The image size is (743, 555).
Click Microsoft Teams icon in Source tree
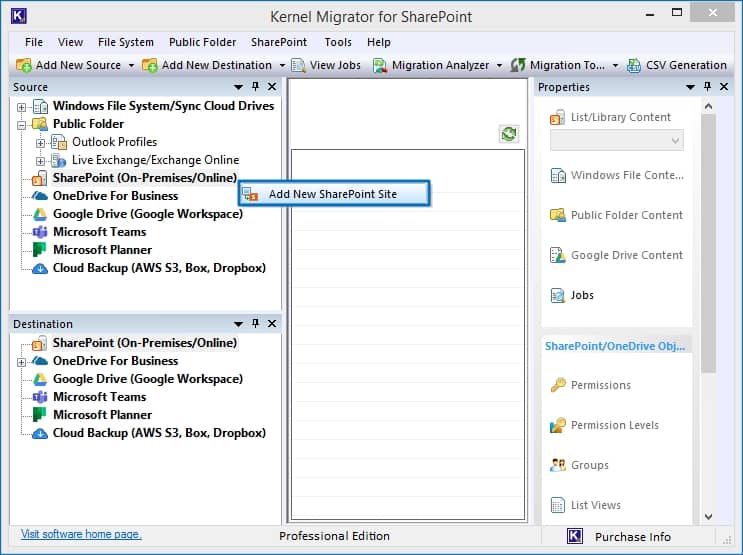[x=40, y=232]
